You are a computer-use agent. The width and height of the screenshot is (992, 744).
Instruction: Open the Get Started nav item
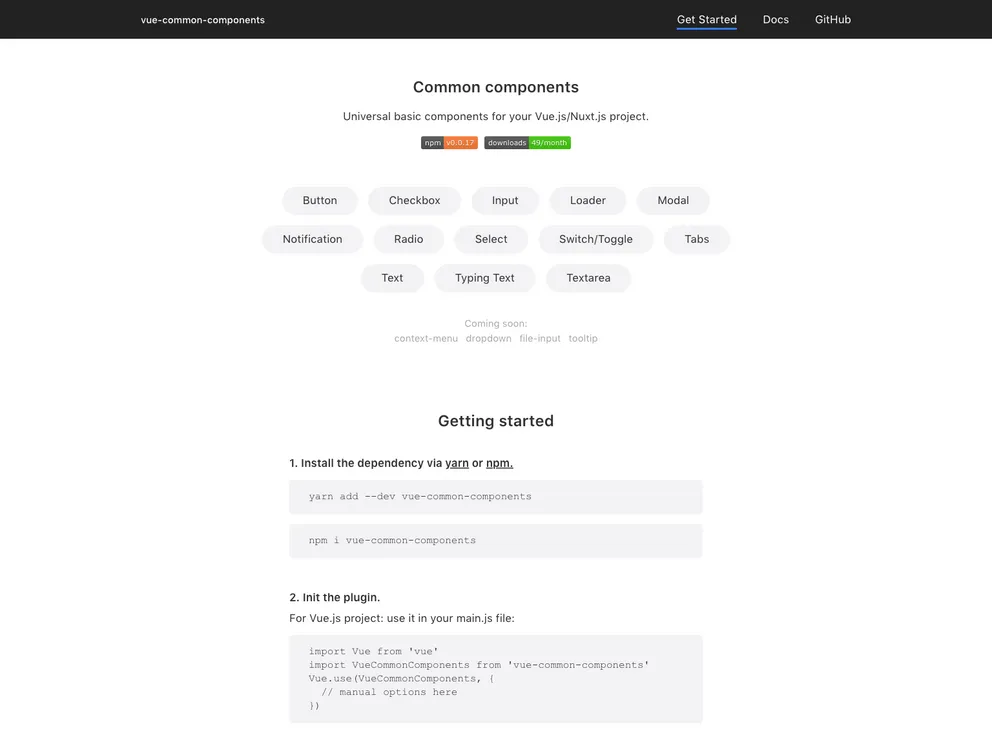pyautogui.click(x=707, y=20)
